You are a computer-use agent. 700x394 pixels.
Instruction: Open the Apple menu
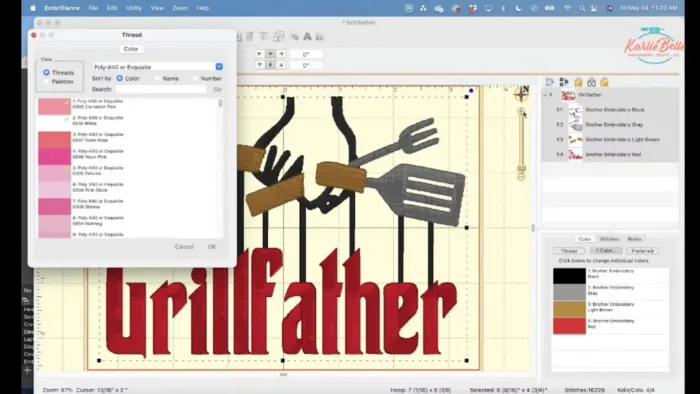33,8
